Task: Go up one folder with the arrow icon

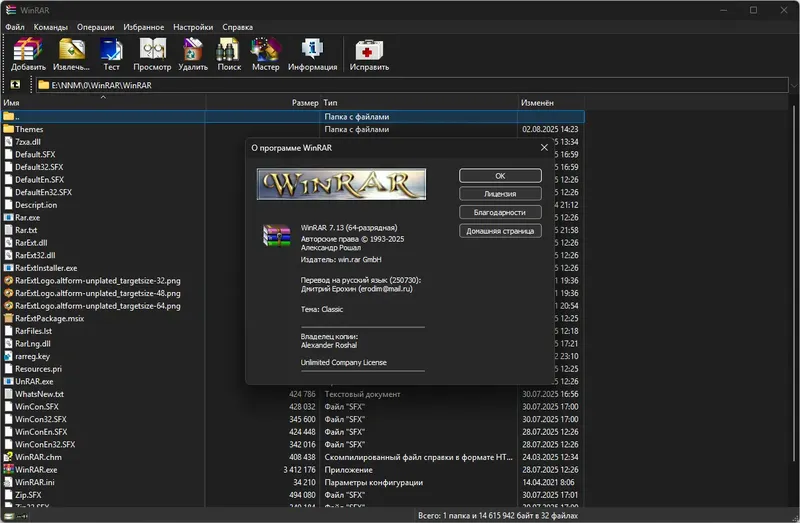Action: (15, 85)
